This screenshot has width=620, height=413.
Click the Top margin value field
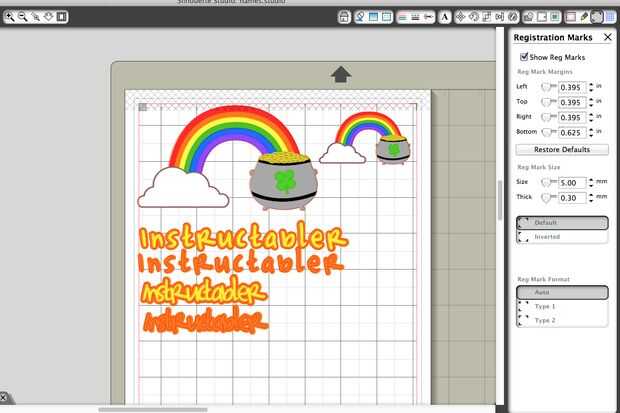click(572, 102)
